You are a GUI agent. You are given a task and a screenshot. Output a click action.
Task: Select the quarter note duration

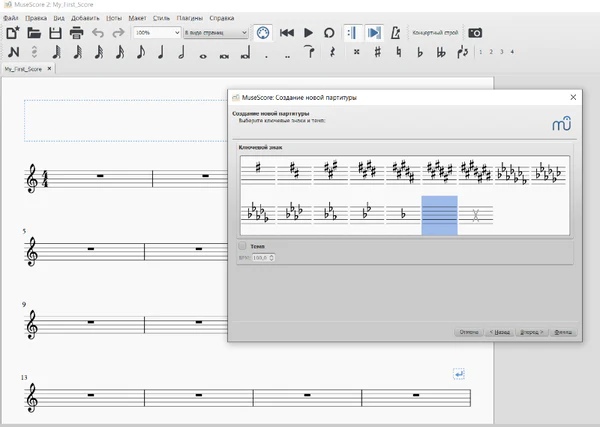coord(161,52)
